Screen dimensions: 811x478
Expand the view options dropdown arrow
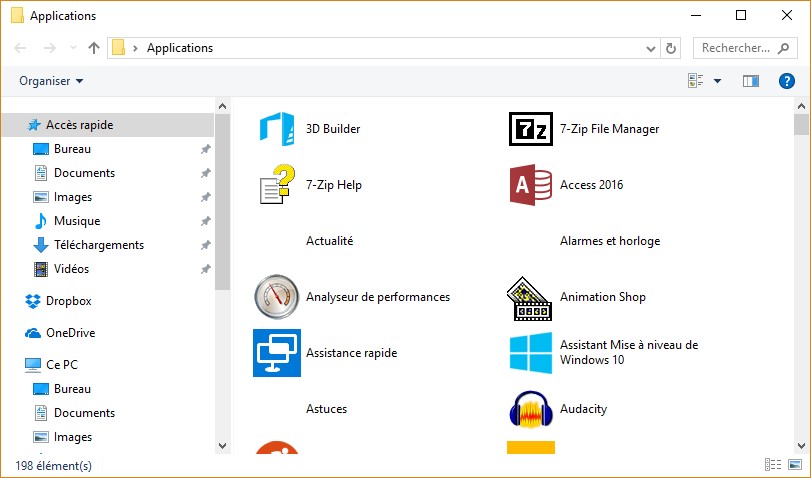717,81
